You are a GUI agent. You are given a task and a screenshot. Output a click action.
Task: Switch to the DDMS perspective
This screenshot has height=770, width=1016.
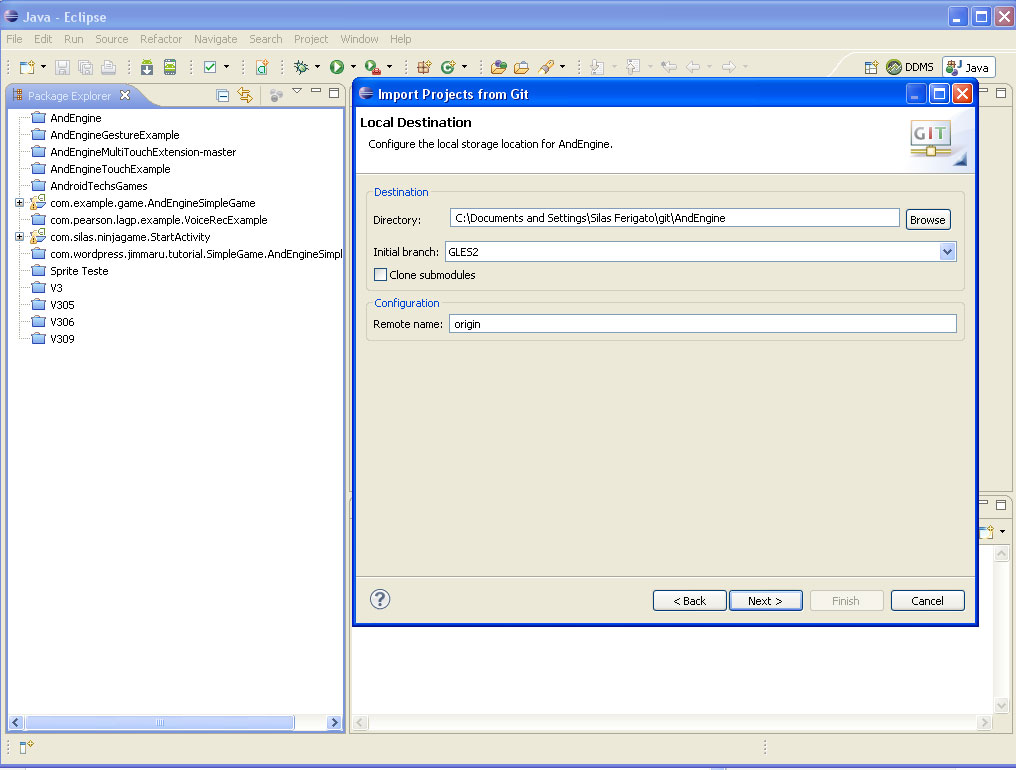[910, 67]
